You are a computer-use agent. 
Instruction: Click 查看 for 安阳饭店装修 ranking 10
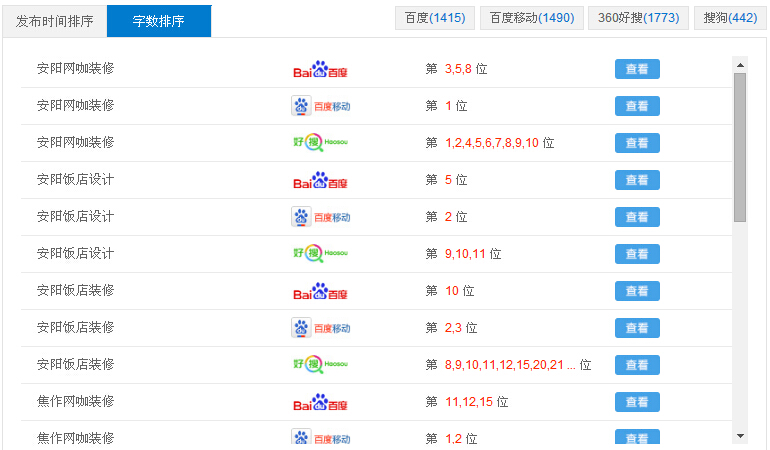click(x=637, y=291)
